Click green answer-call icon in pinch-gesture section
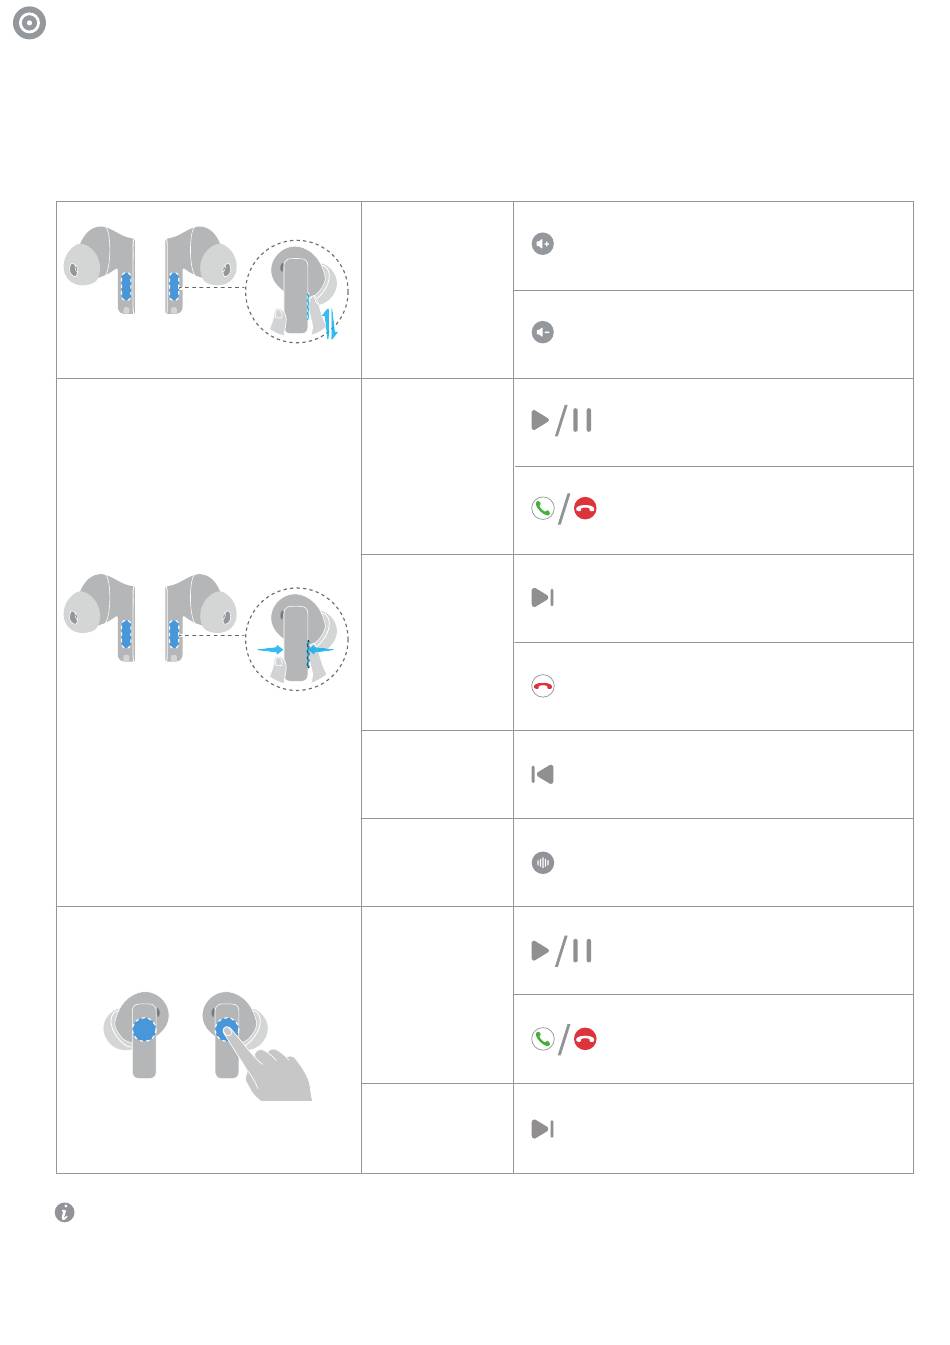 point(542,509)
